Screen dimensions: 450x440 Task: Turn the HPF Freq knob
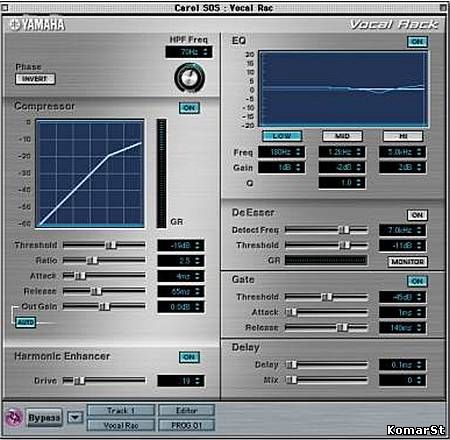coord(189,78)
